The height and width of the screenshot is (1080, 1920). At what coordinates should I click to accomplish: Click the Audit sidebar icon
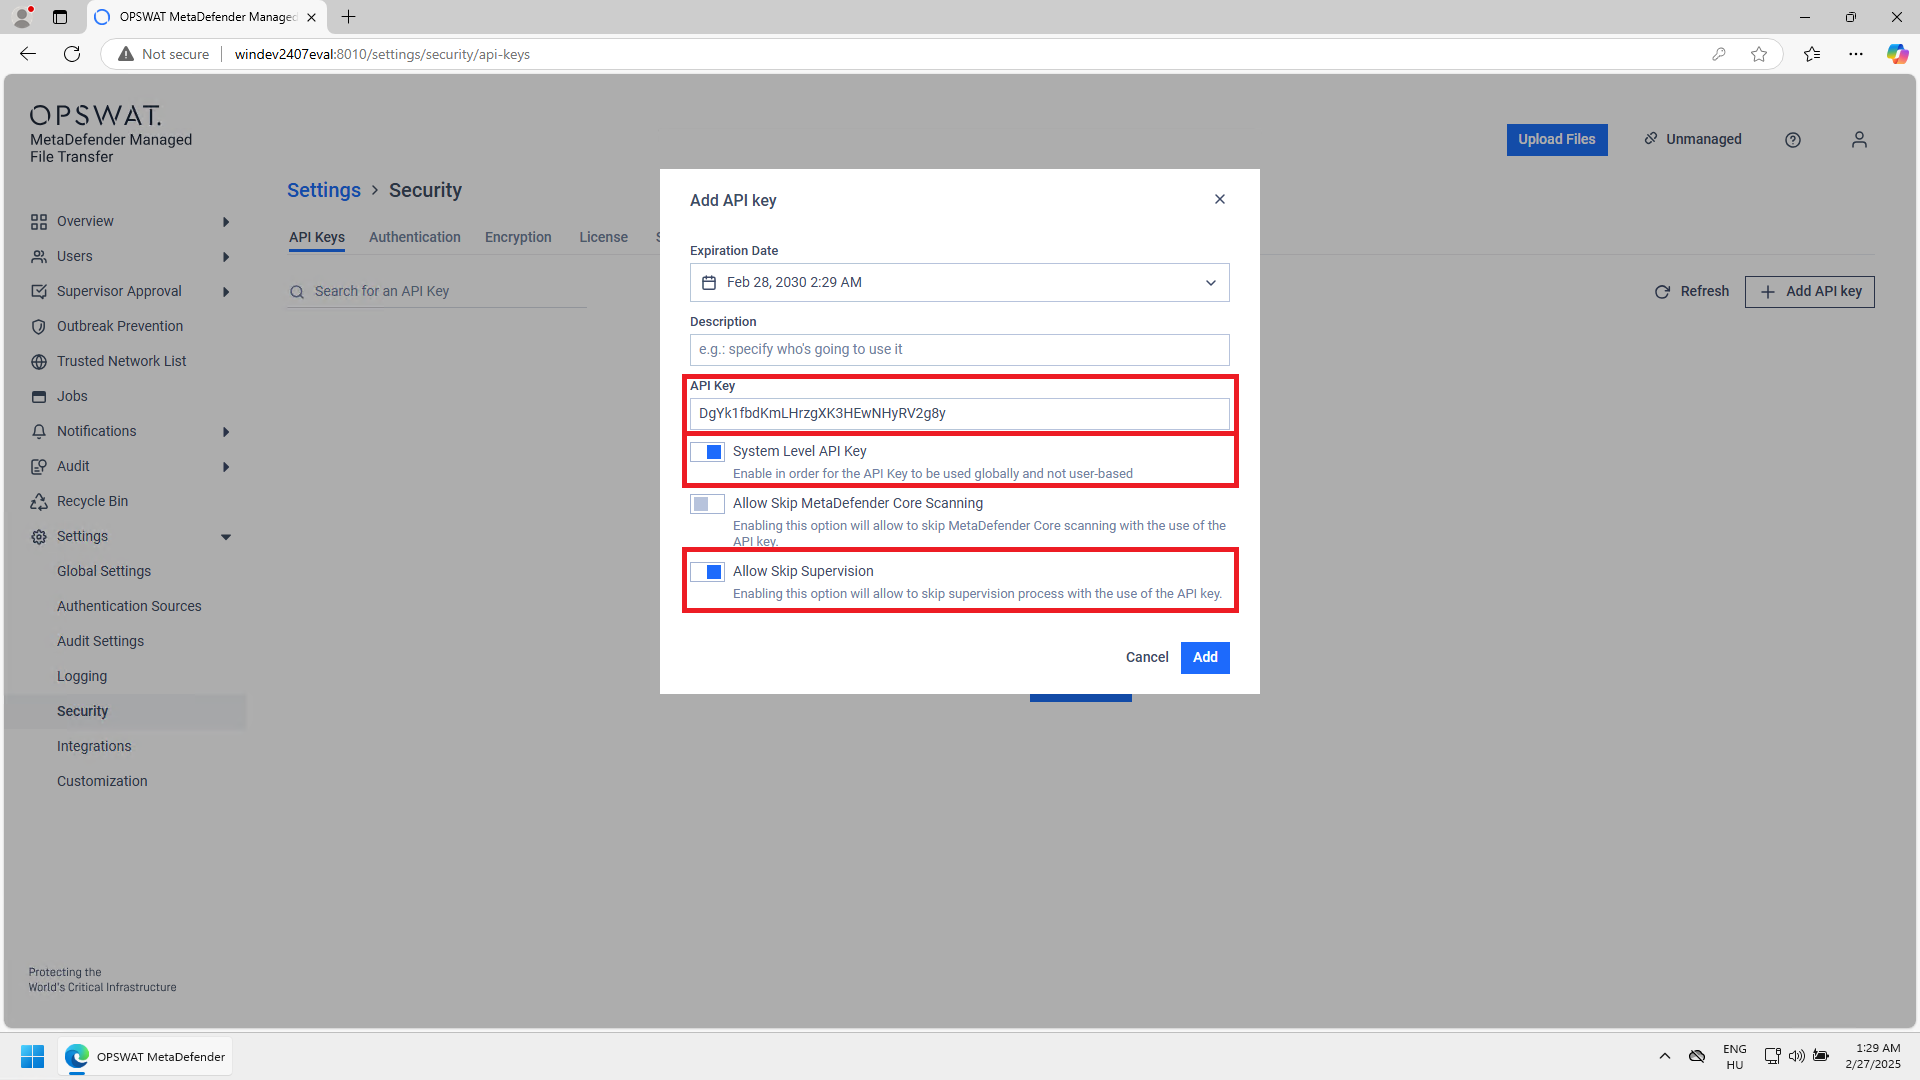coord(39,467)
